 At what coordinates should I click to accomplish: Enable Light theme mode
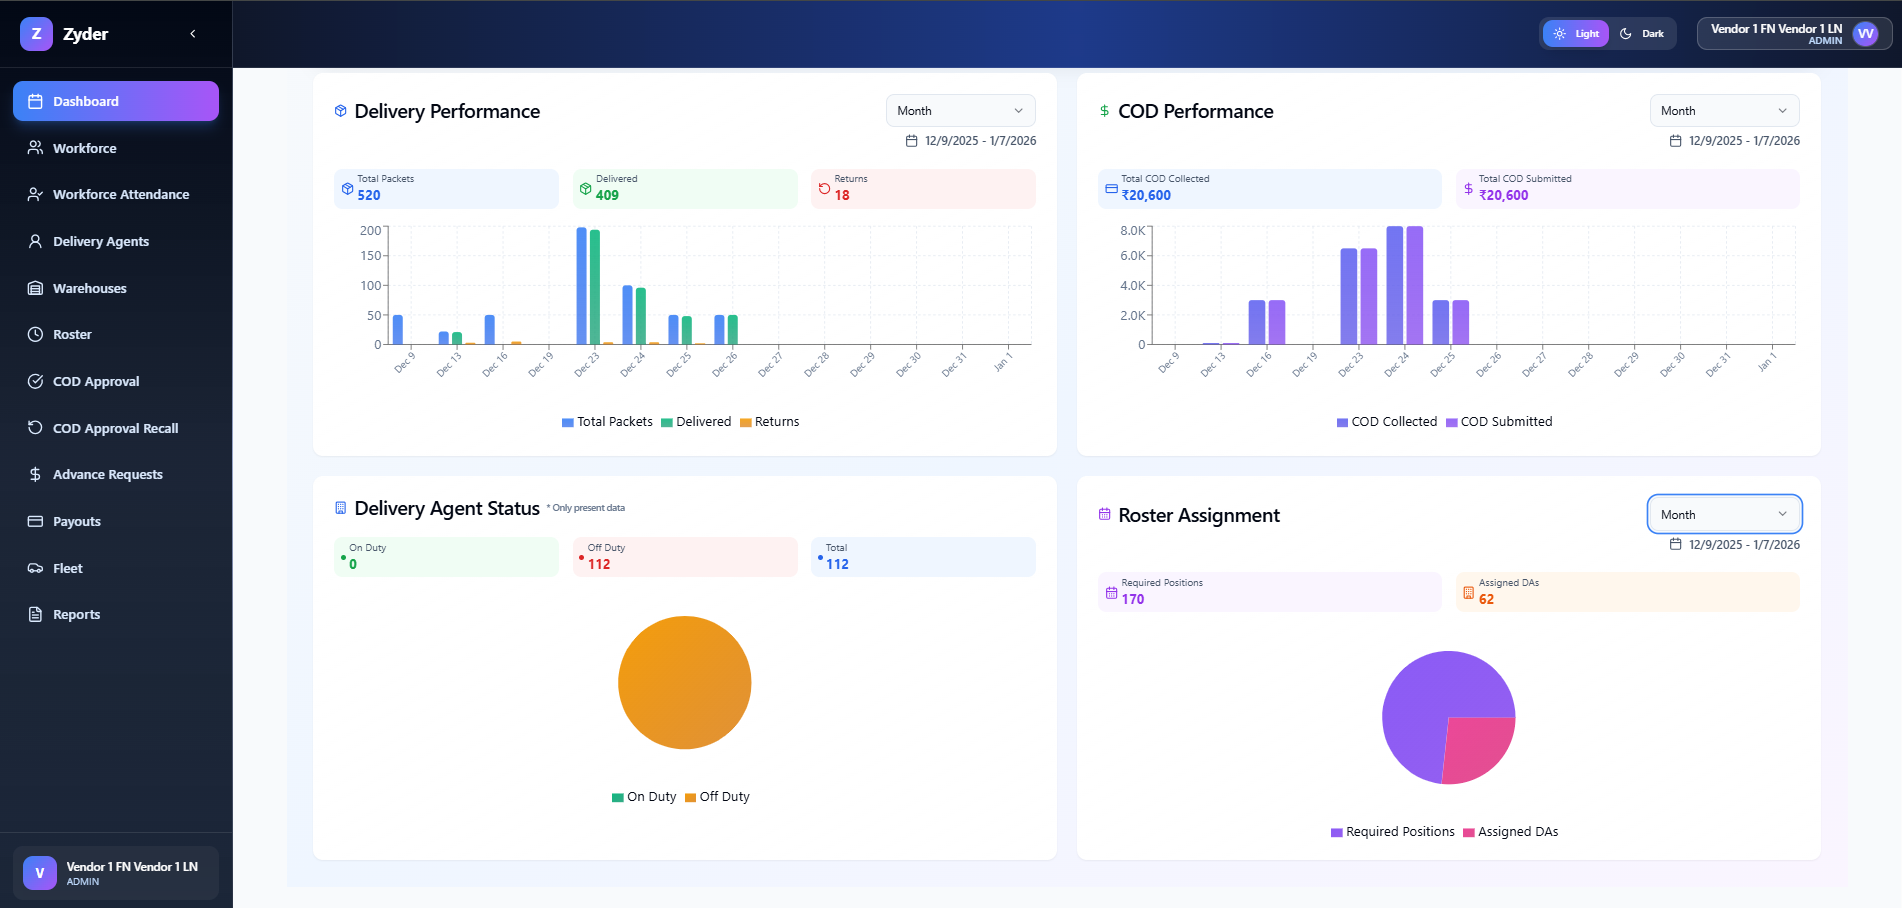point(1575,33)
